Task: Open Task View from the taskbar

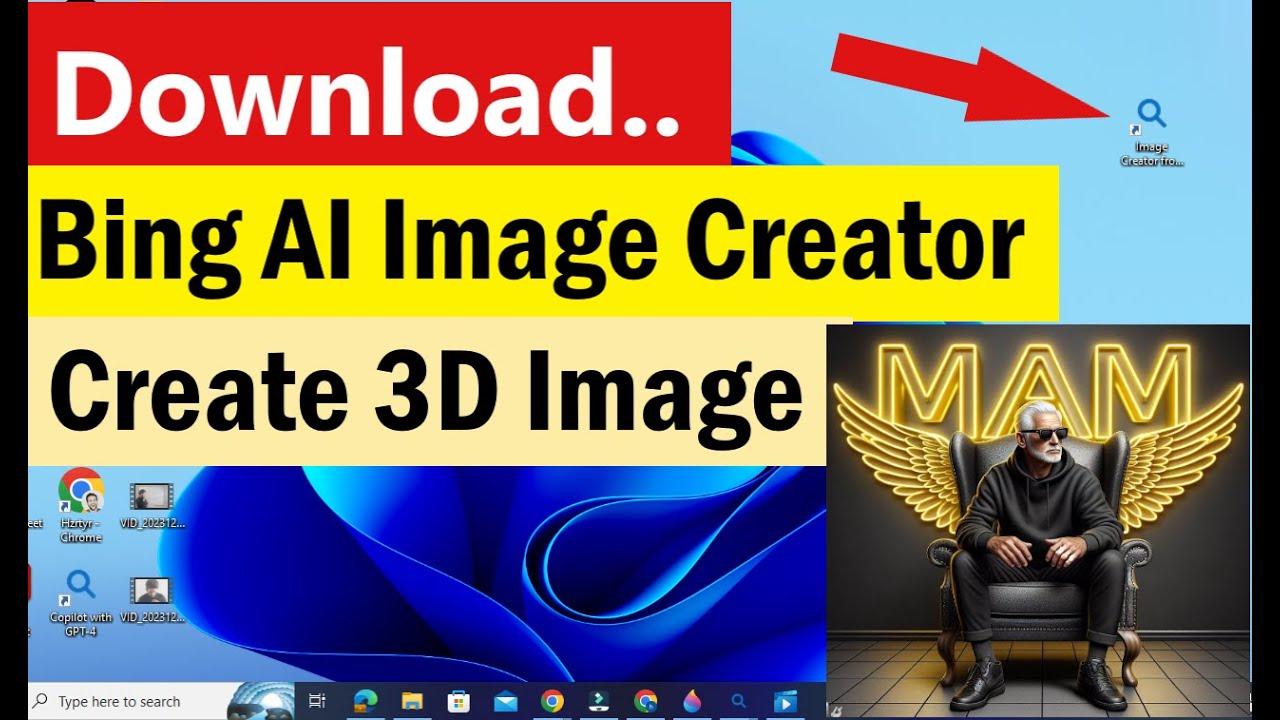Action: [x=317, y=701]
